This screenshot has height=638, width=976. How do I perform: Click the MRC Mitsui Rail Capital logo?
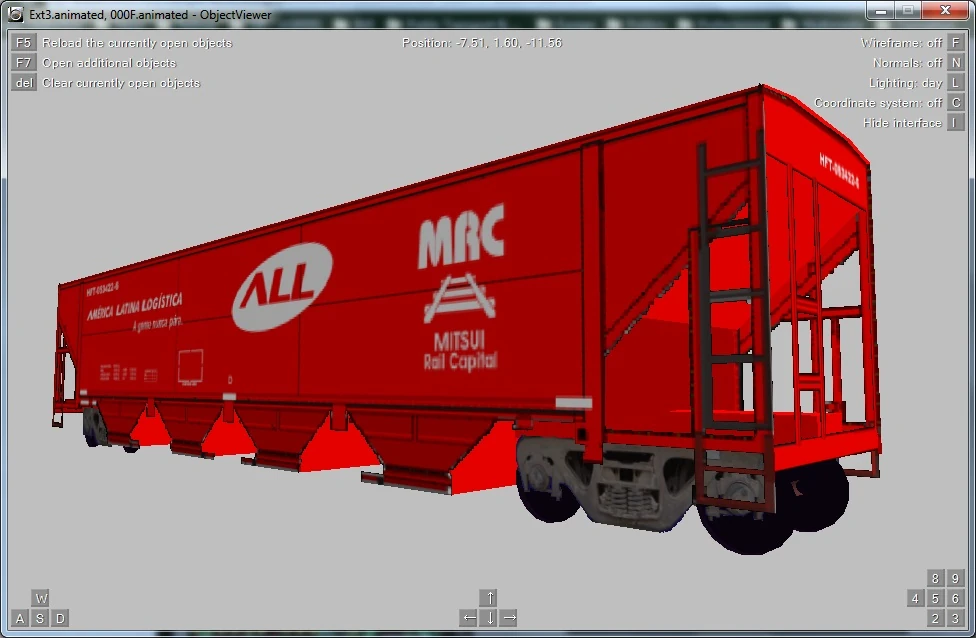461,287
